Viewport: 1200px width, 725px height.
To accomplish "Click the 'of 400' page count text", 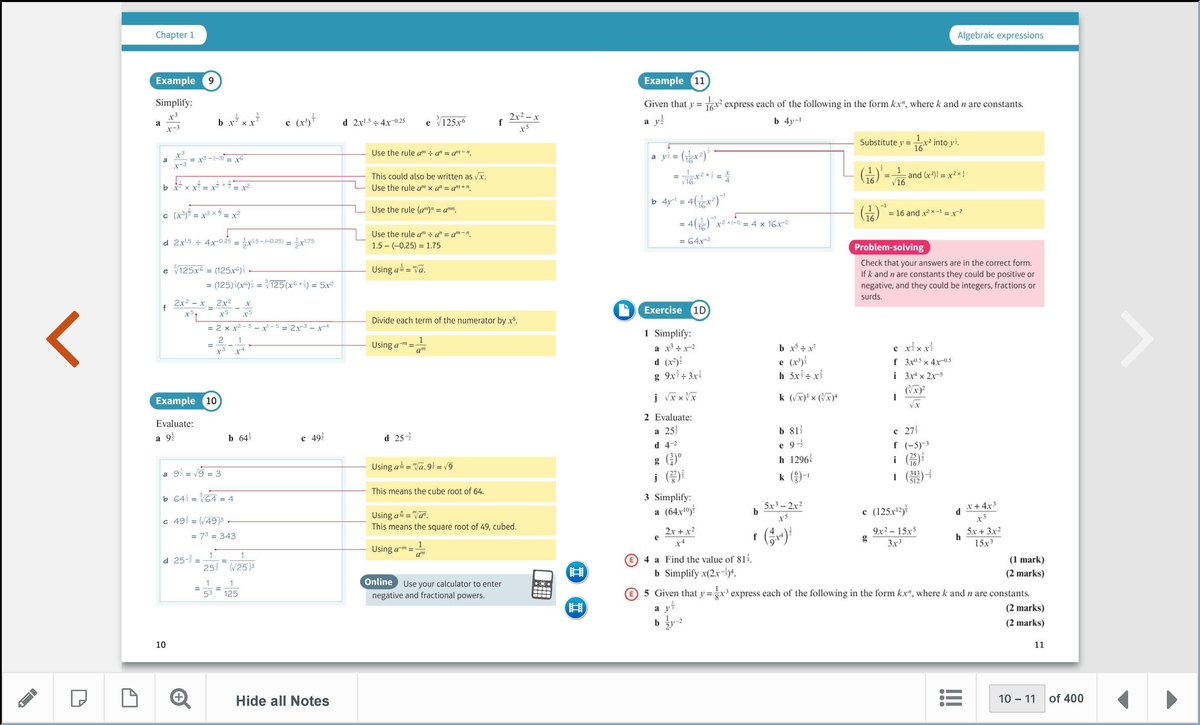I will [x=1066, y=699].
